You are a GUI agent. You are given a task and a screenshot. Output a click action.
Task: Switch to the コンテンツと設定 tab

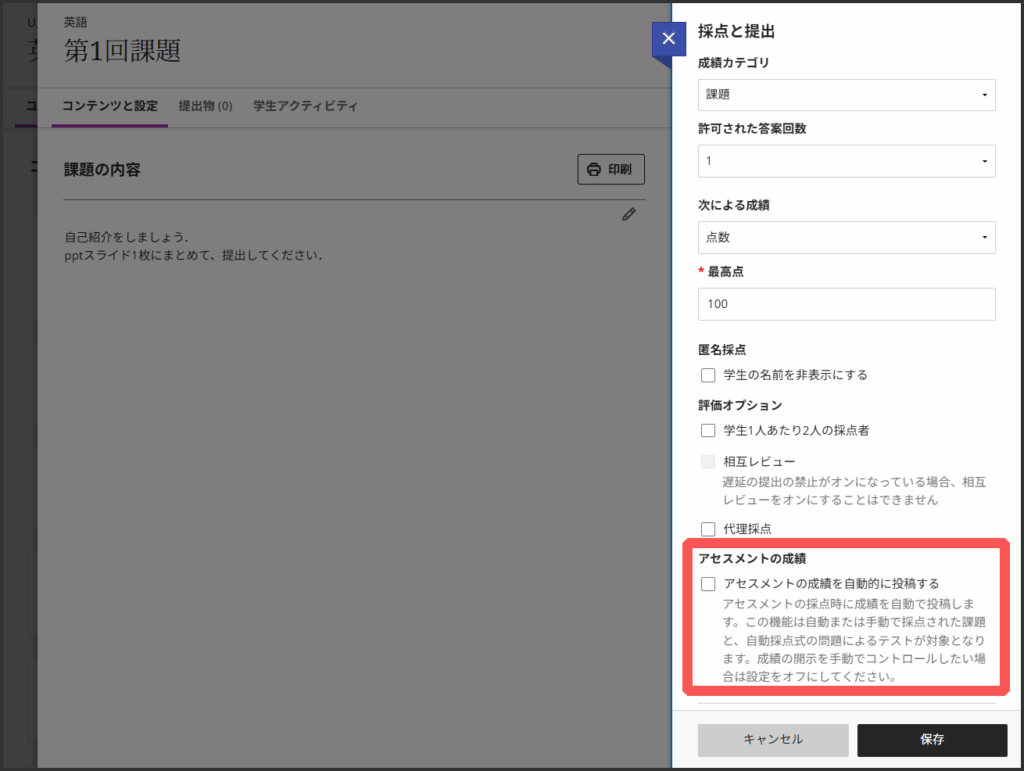click(x=110, y=106)
